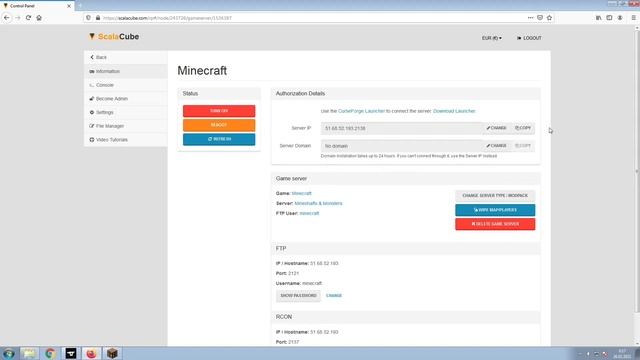
Task: Open the Mineshafts & Monsters server link
Action: tap(318, 203)
